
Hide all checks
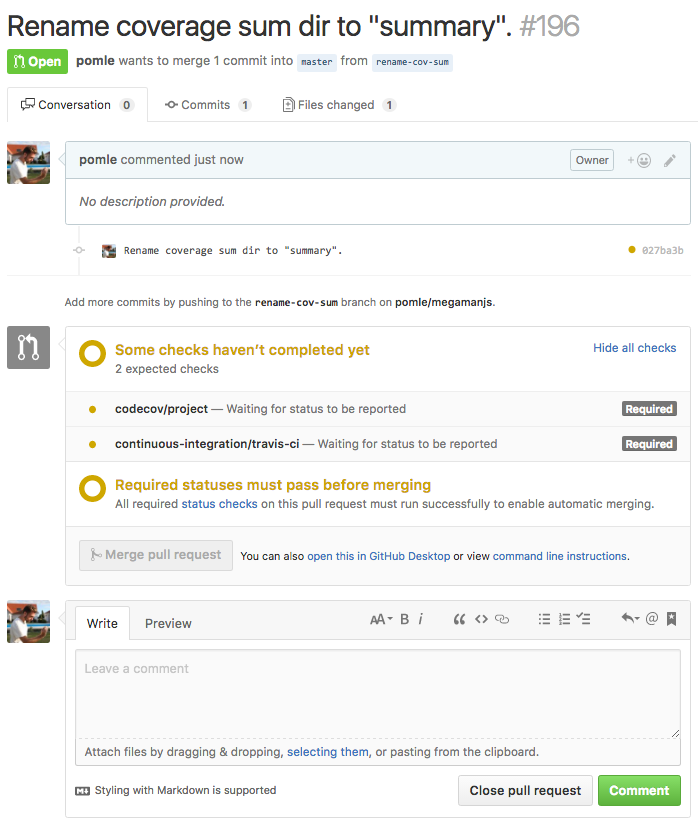pyautogui.click(x=634, y=348)
